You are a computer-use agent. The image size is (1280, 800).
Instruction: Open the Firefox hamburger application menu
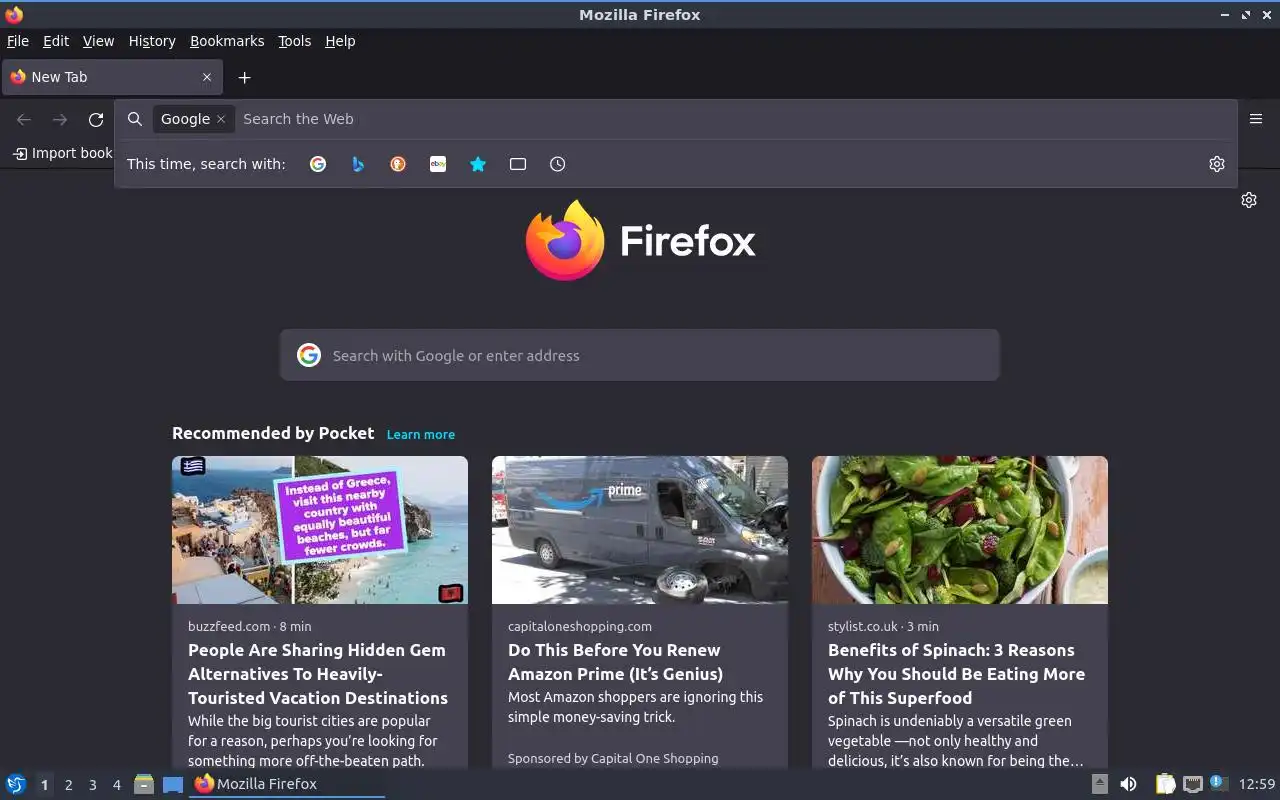tap(1256, 119)
